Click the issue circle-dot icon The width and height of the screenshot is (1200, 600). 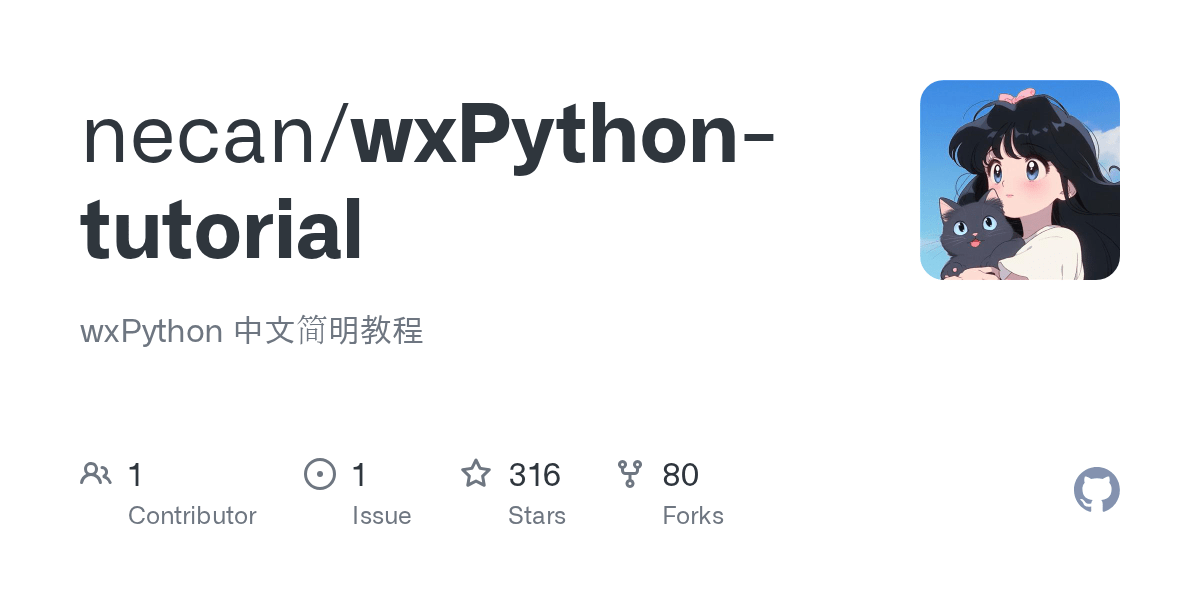click(320, 474)
